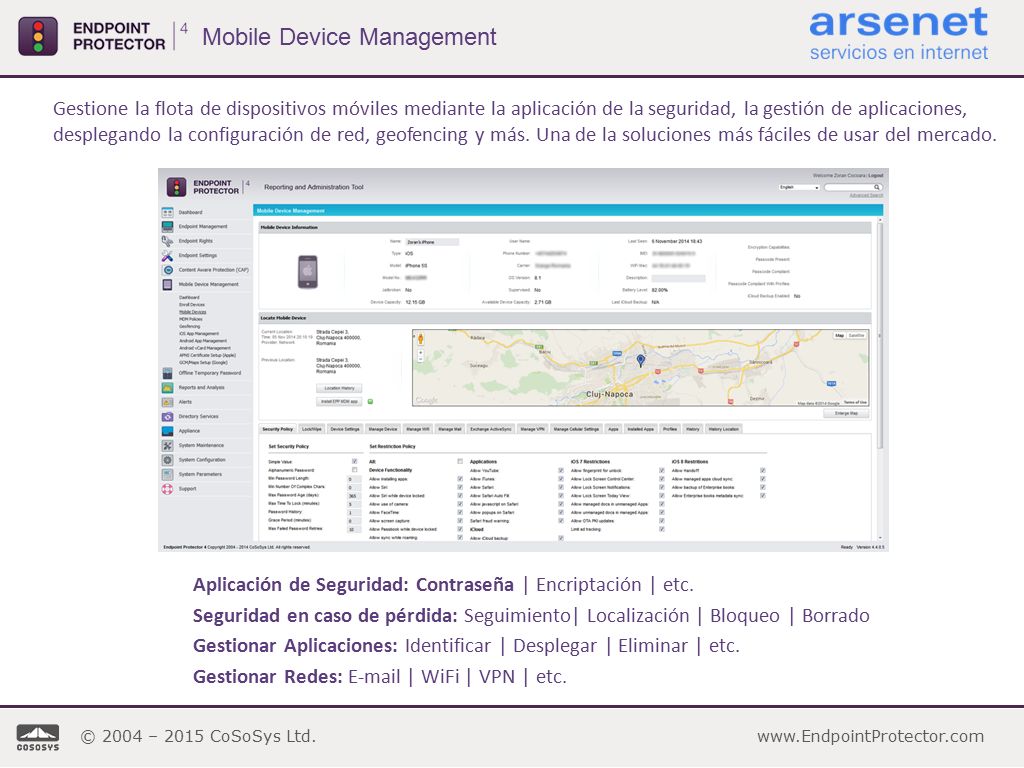Screen dimensions: 1024x768
Task: Toggle Limit ad tracking checkbox
Action: point(662,530)
